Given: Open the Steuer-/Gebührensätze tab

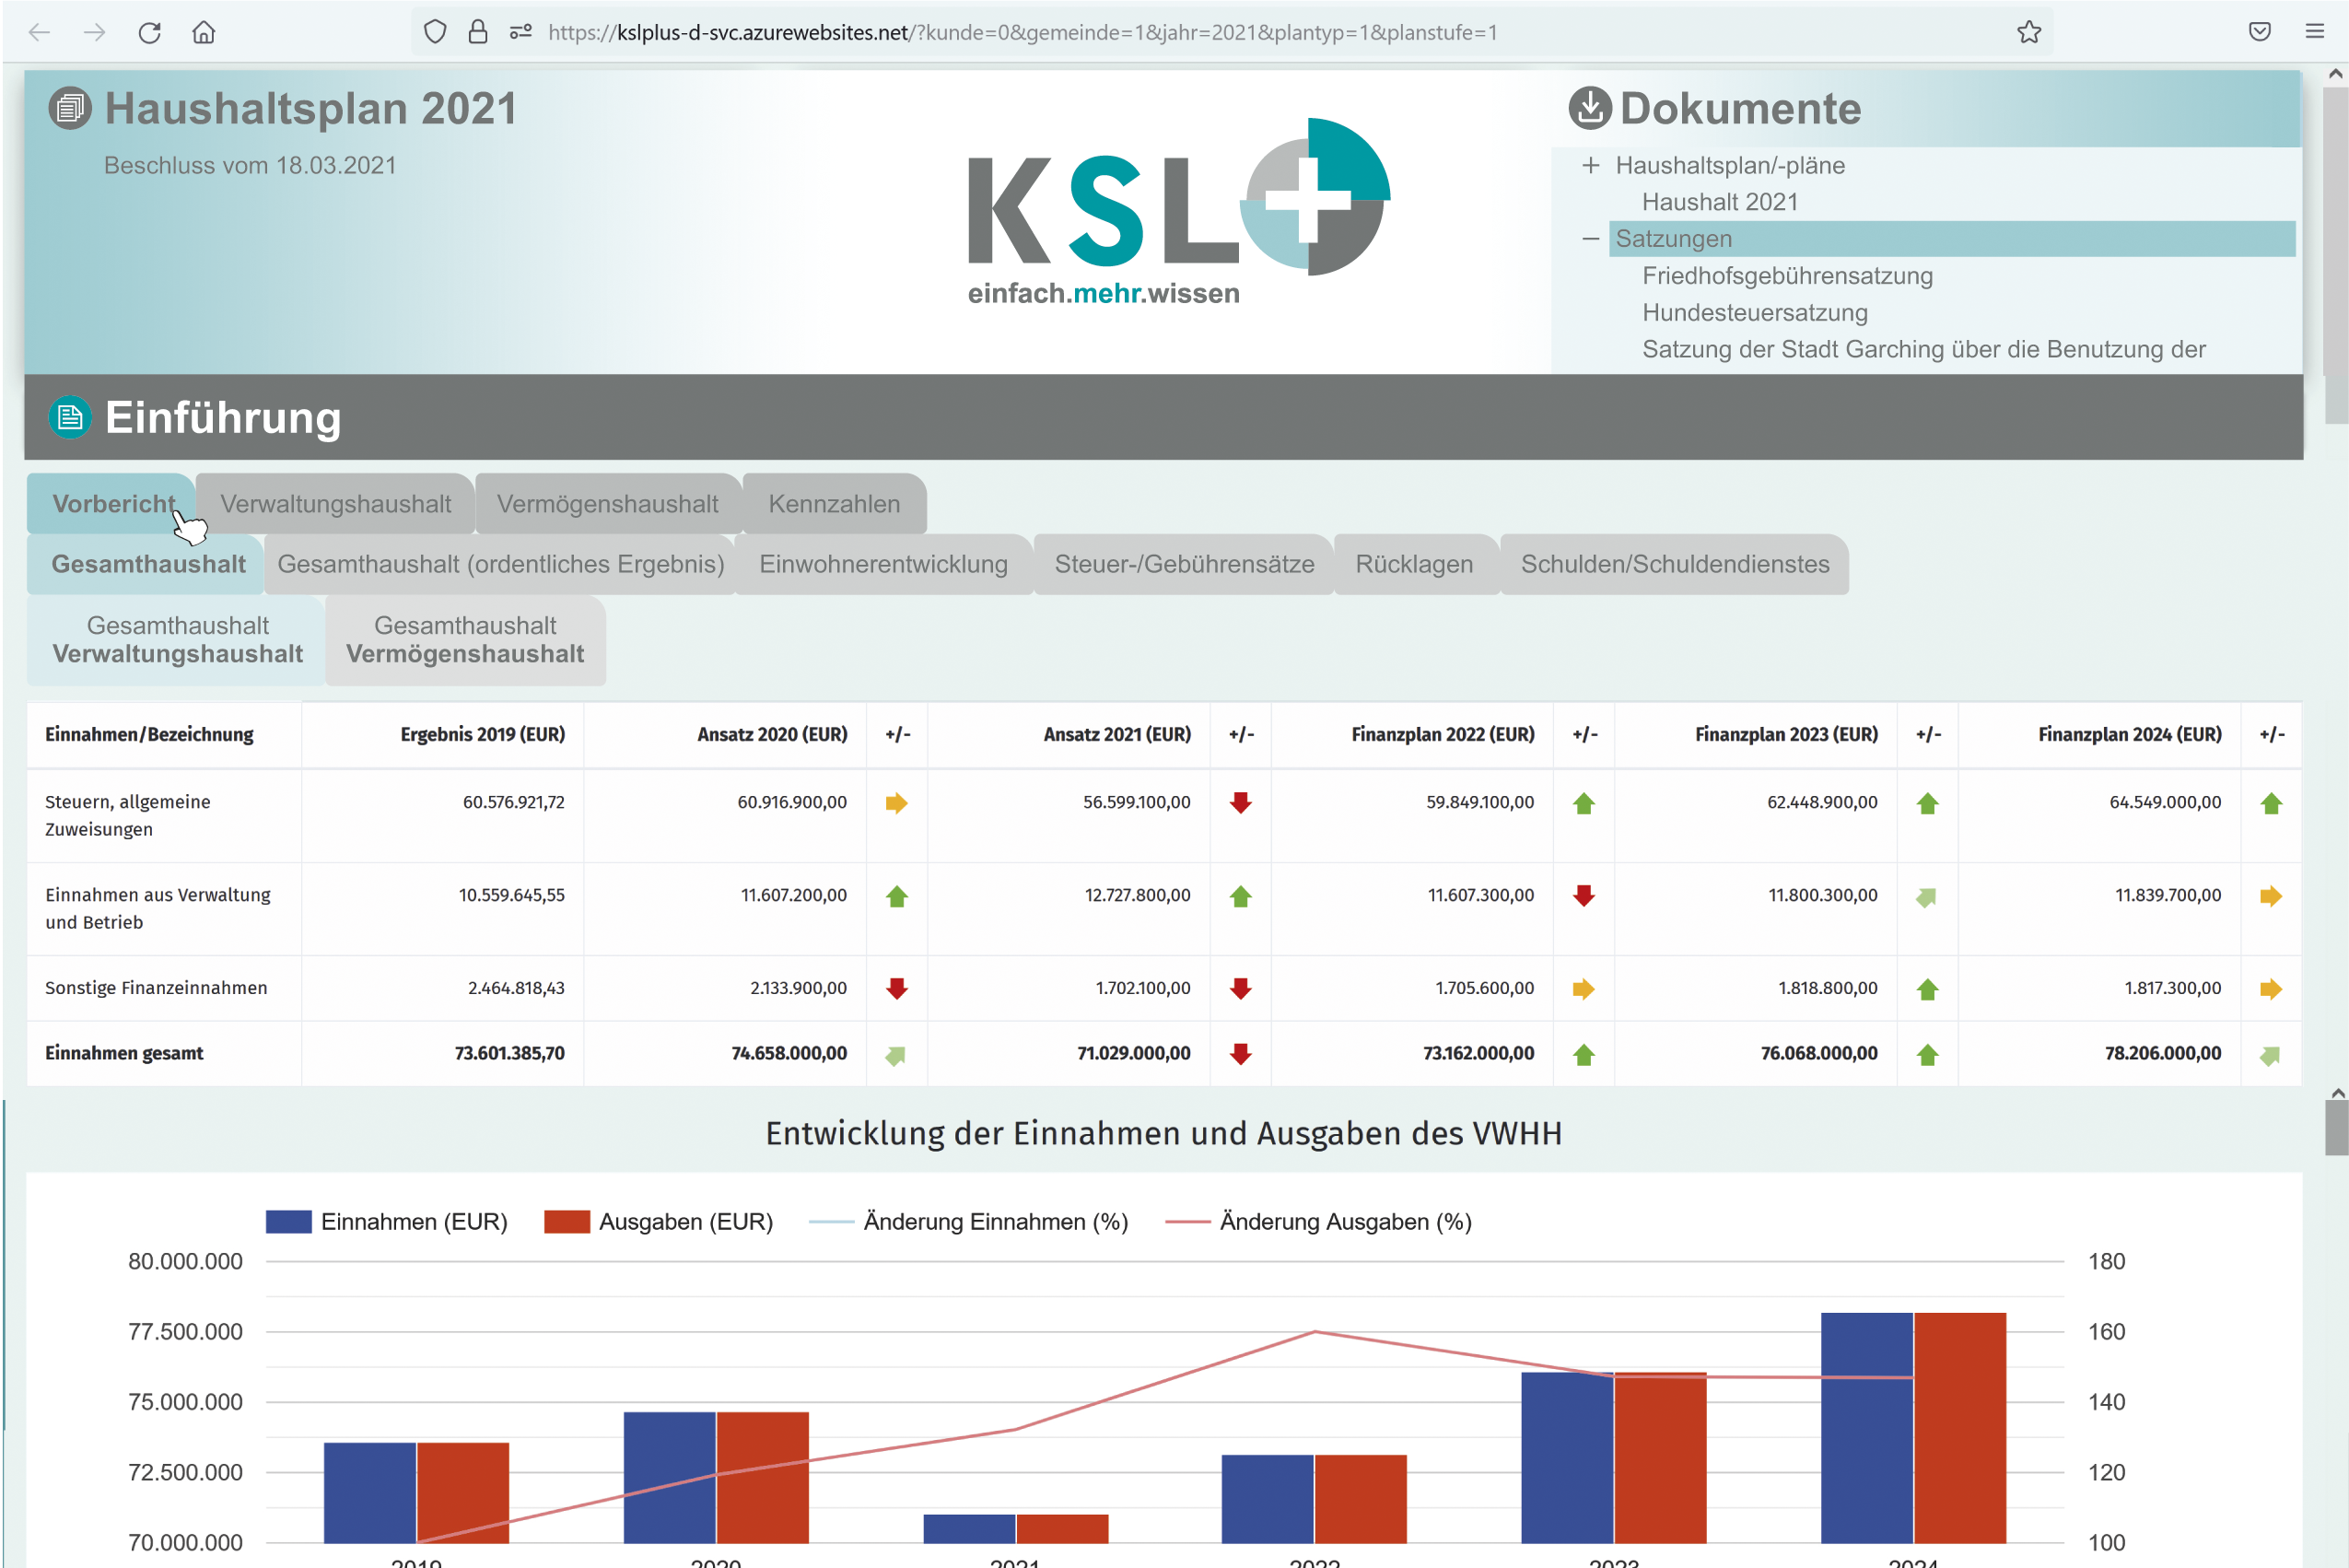Looking at the screenshot, I should coord(1184,564).
